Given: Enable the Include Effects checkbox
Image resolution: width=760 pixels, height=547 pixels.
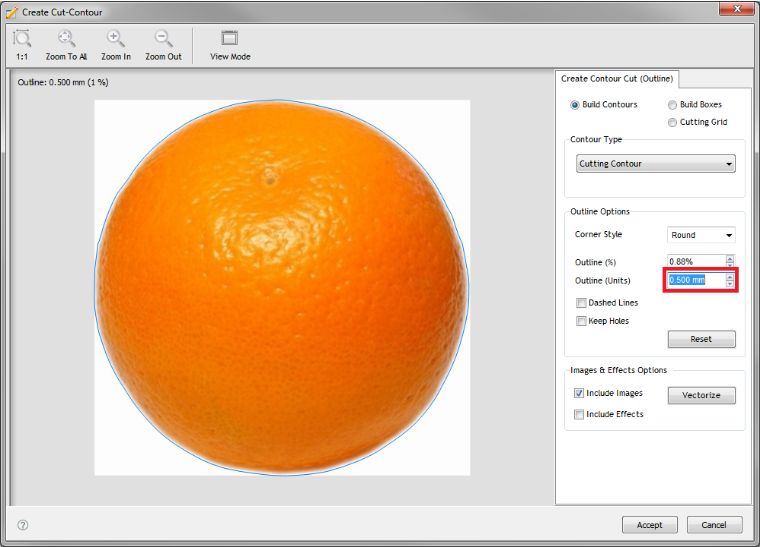Looking at the screenshot, I should [x=579, y=414].
